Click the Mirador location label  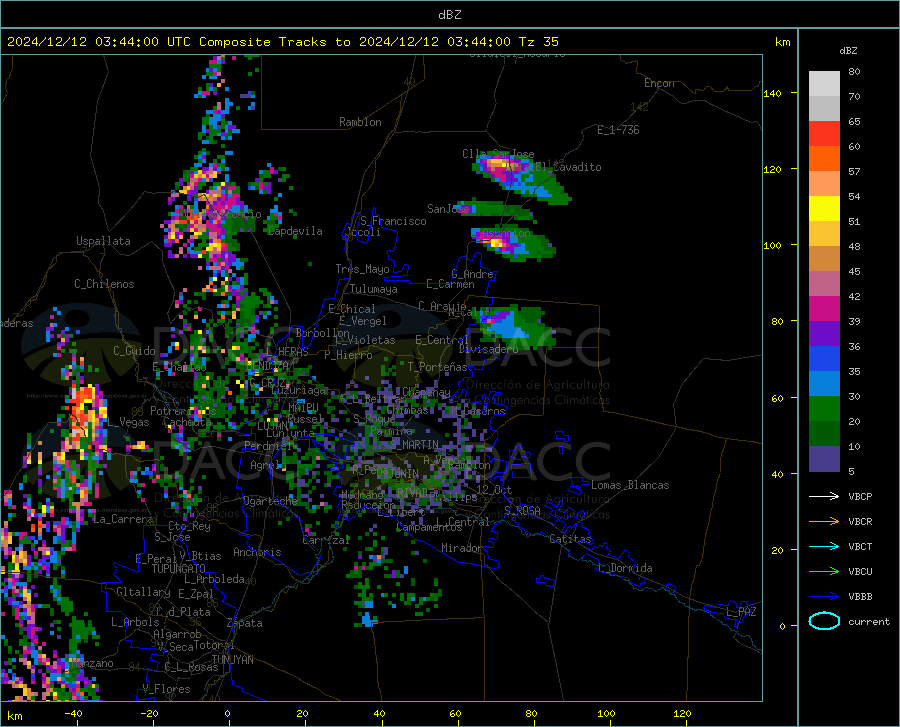462,548
